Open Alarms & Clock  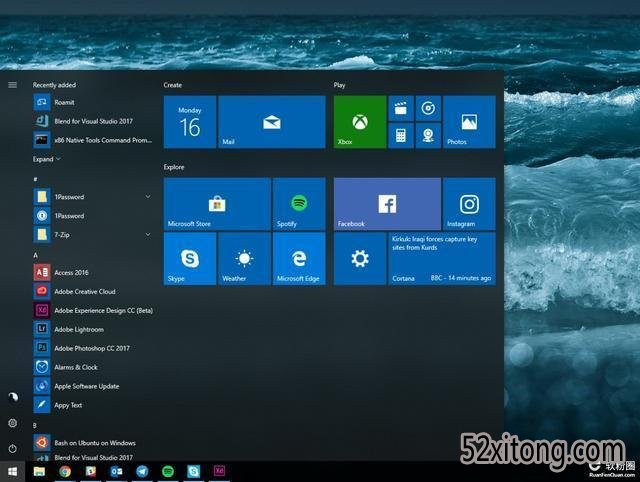click(93, 367)
